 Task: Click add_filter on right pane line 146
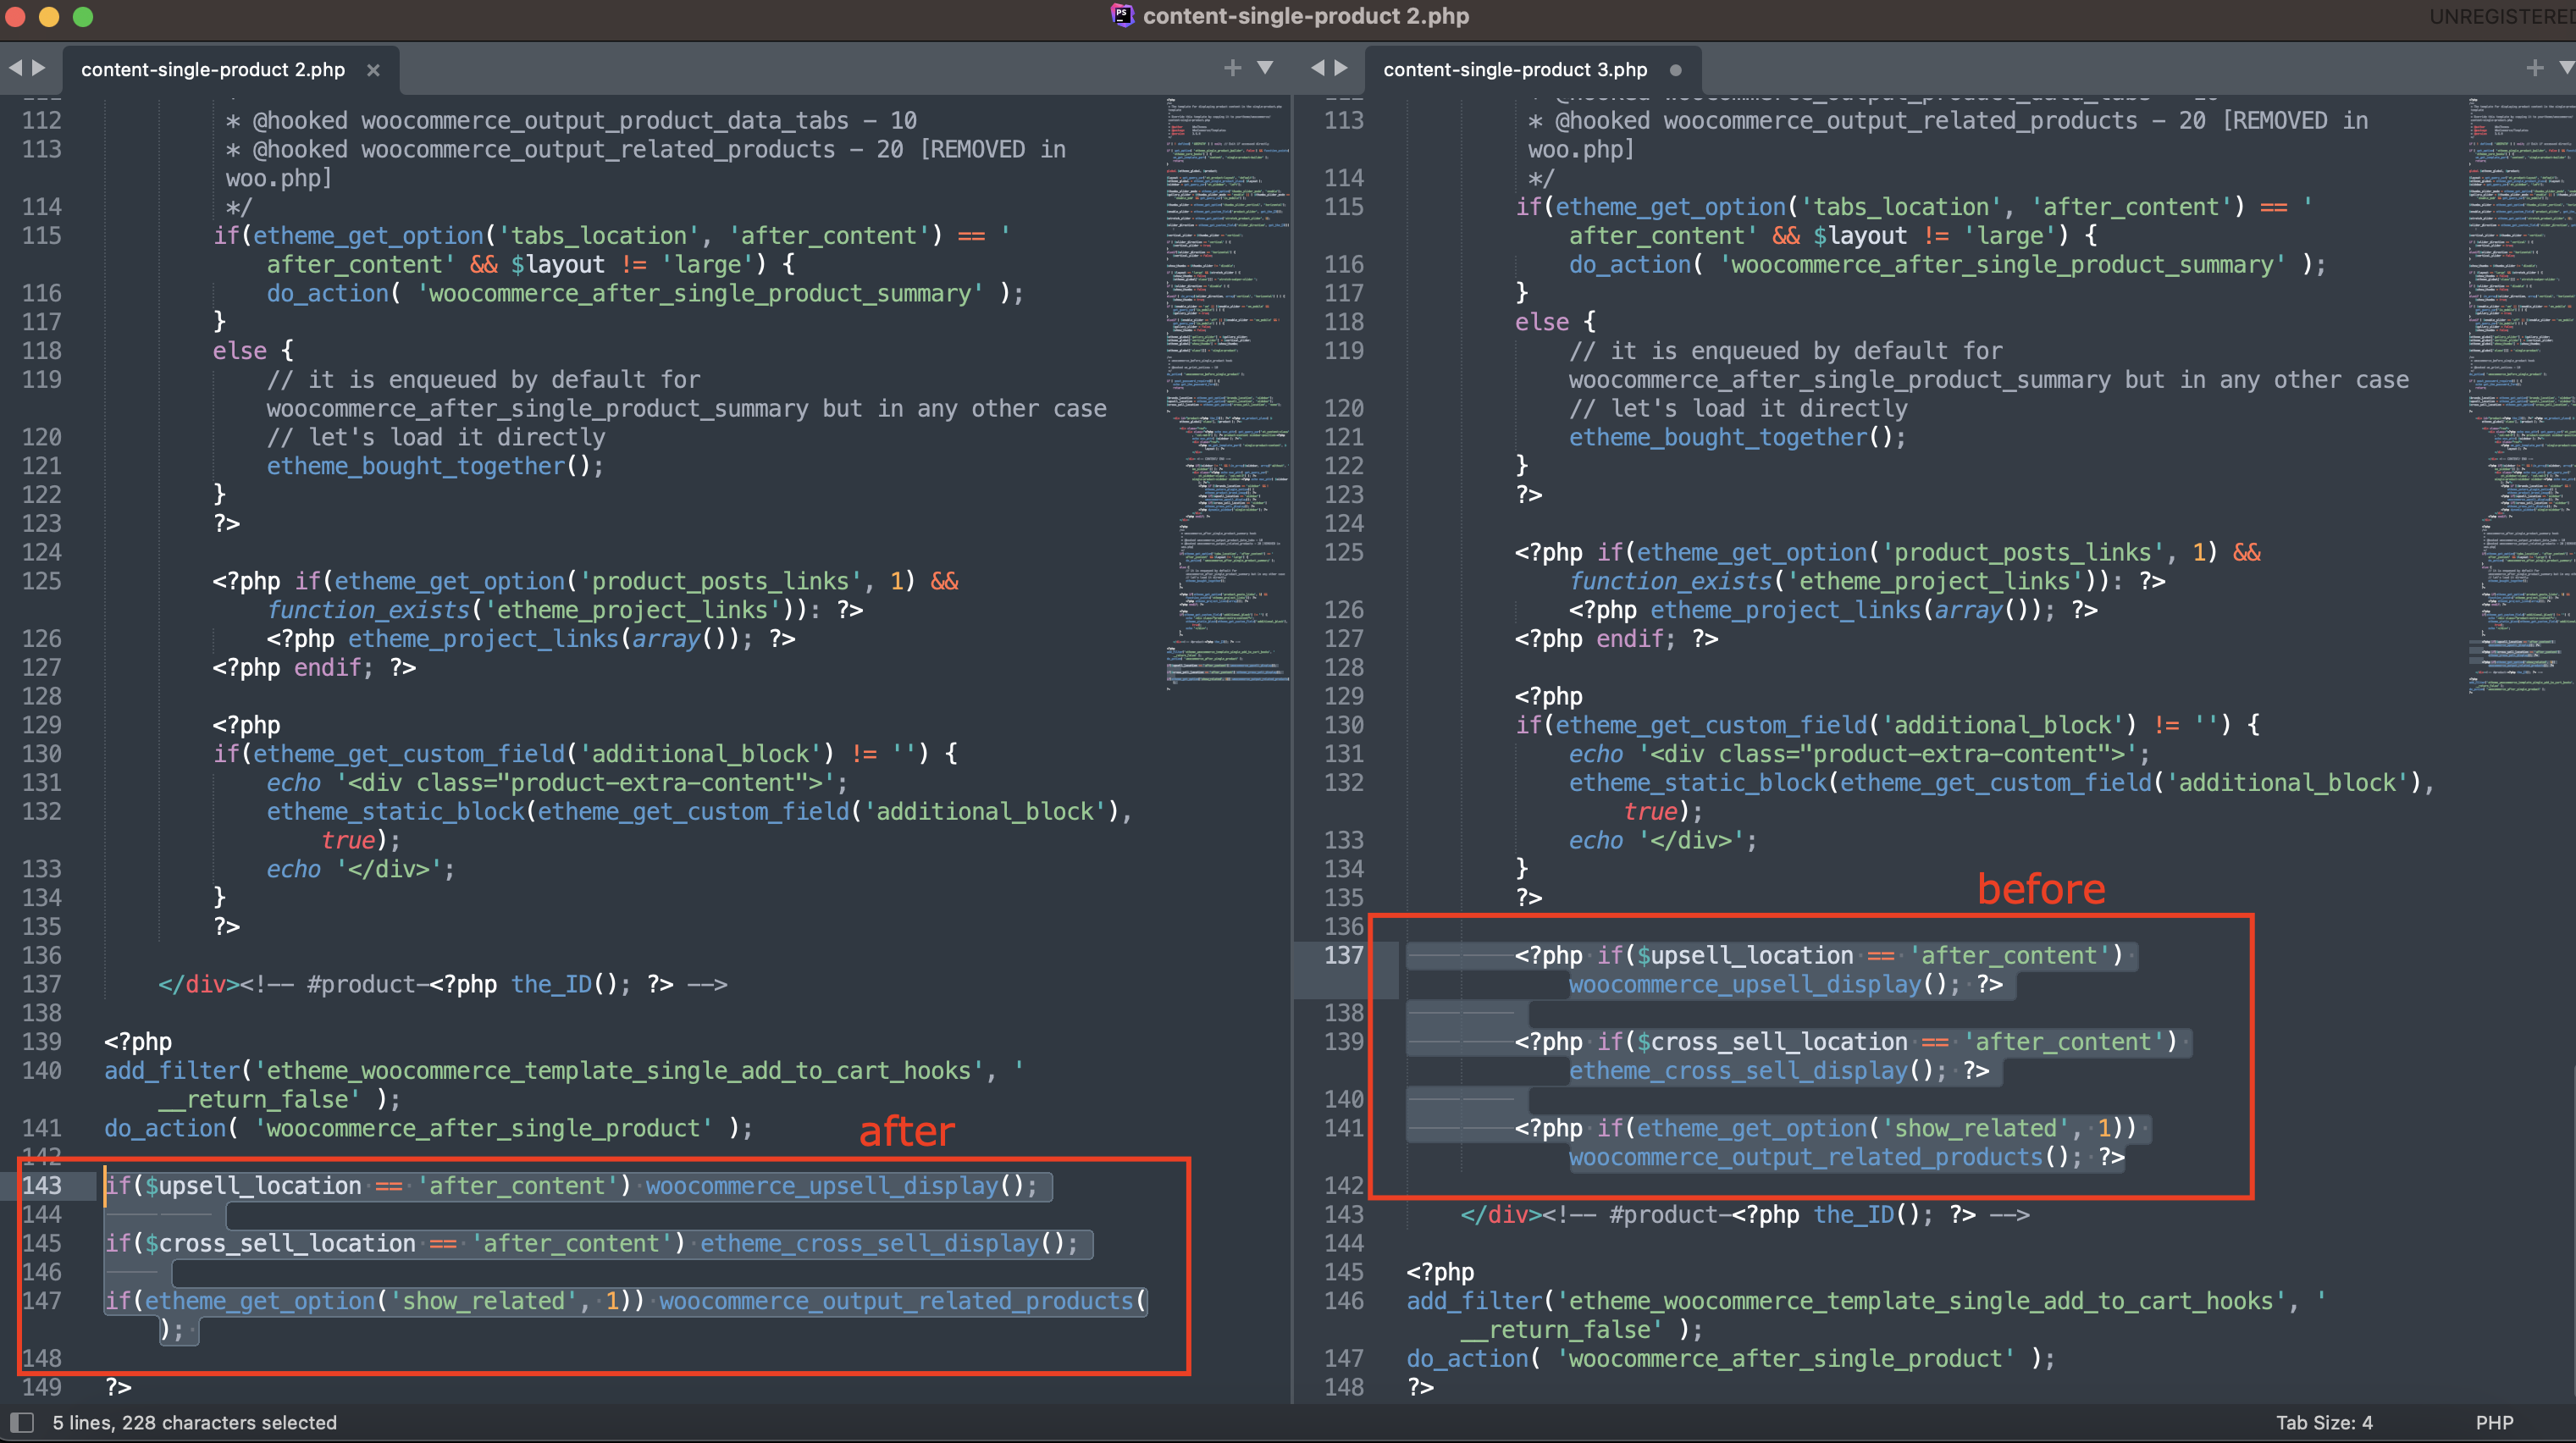coord(1474,1301)
